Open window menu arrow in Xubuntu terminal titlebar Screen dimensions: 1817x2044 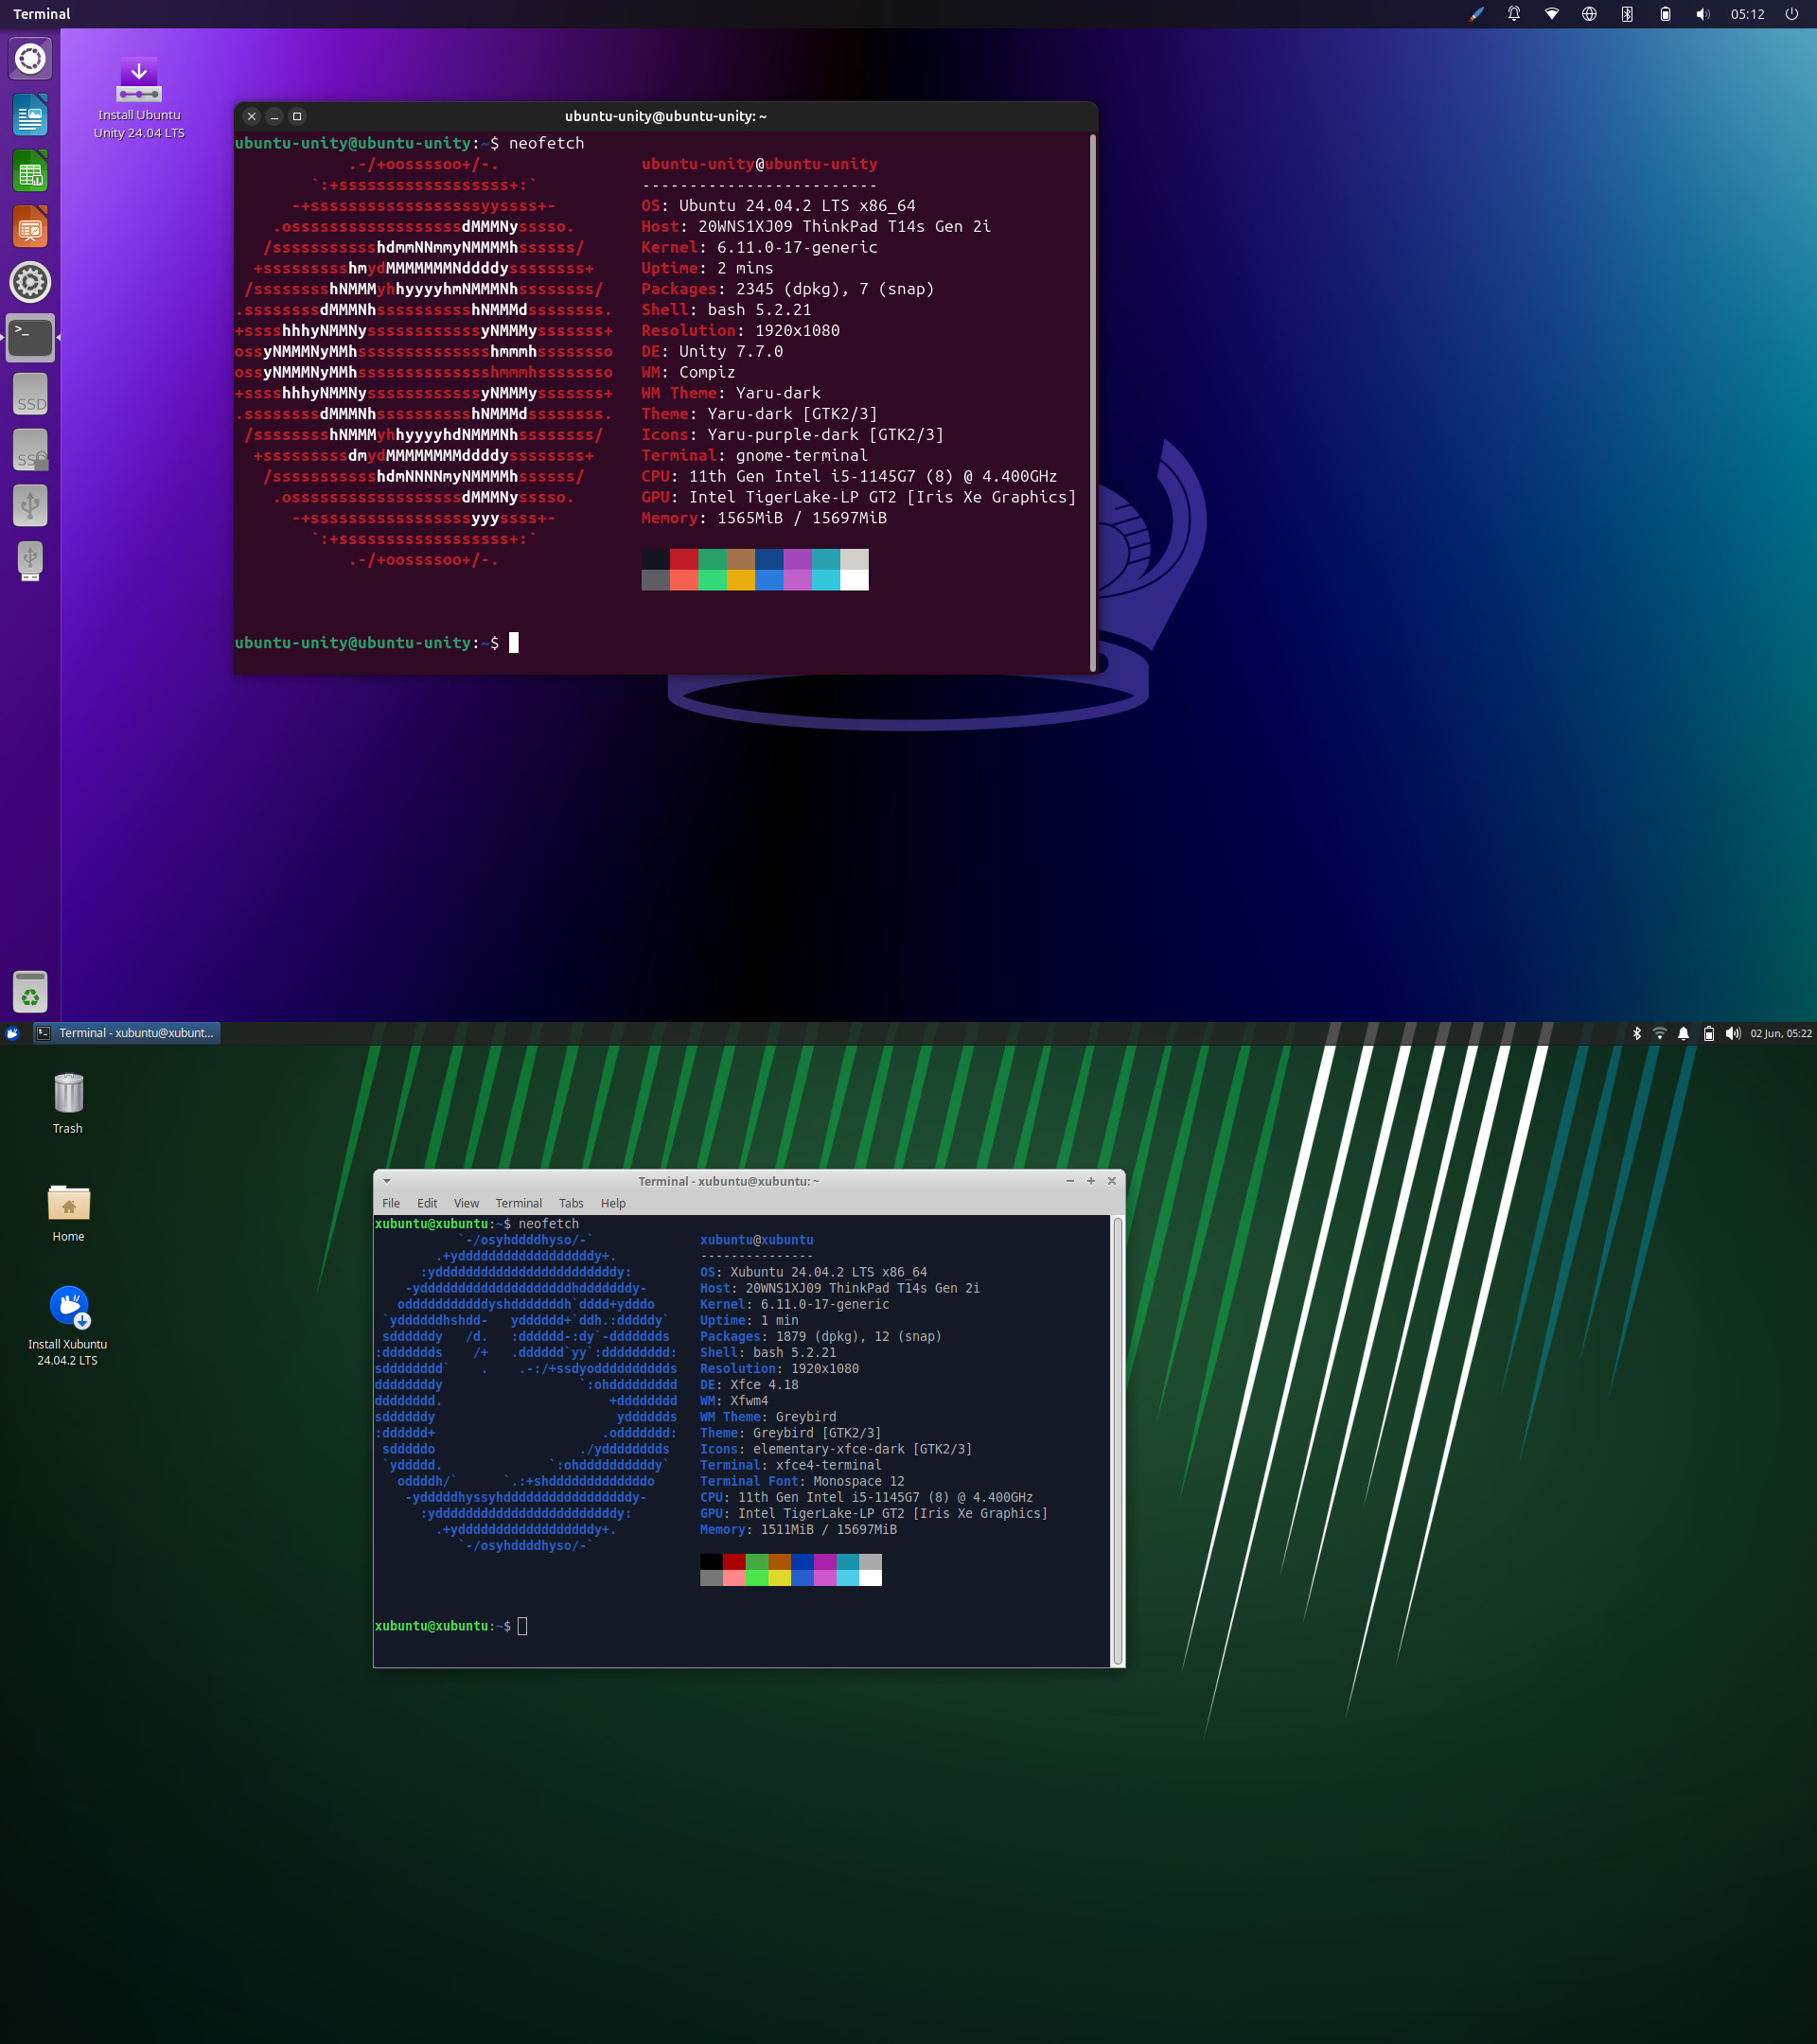(x=387, y=1181)
